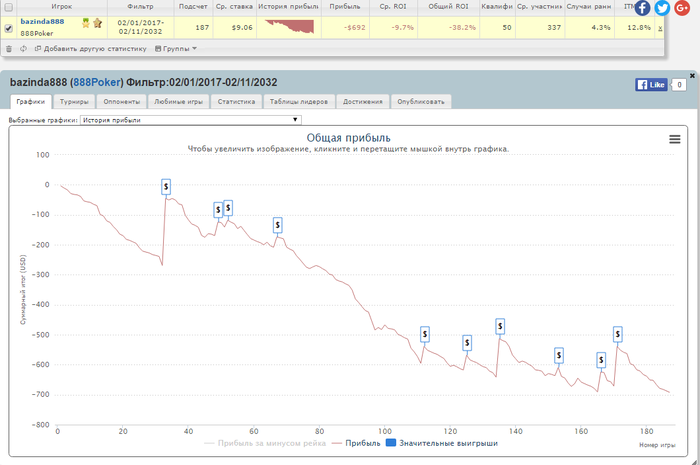Click the green leaderboard badge beside bazinda888
This screenshot has height=465, width=700.
point(86,23)
